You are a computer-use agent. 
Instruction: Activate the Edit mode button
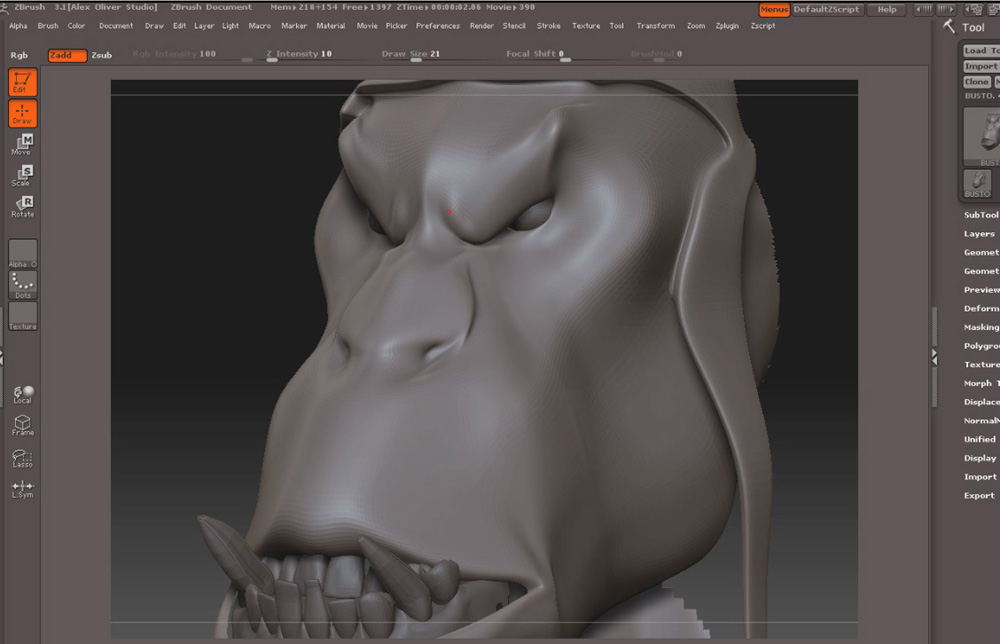click(22, 82)
